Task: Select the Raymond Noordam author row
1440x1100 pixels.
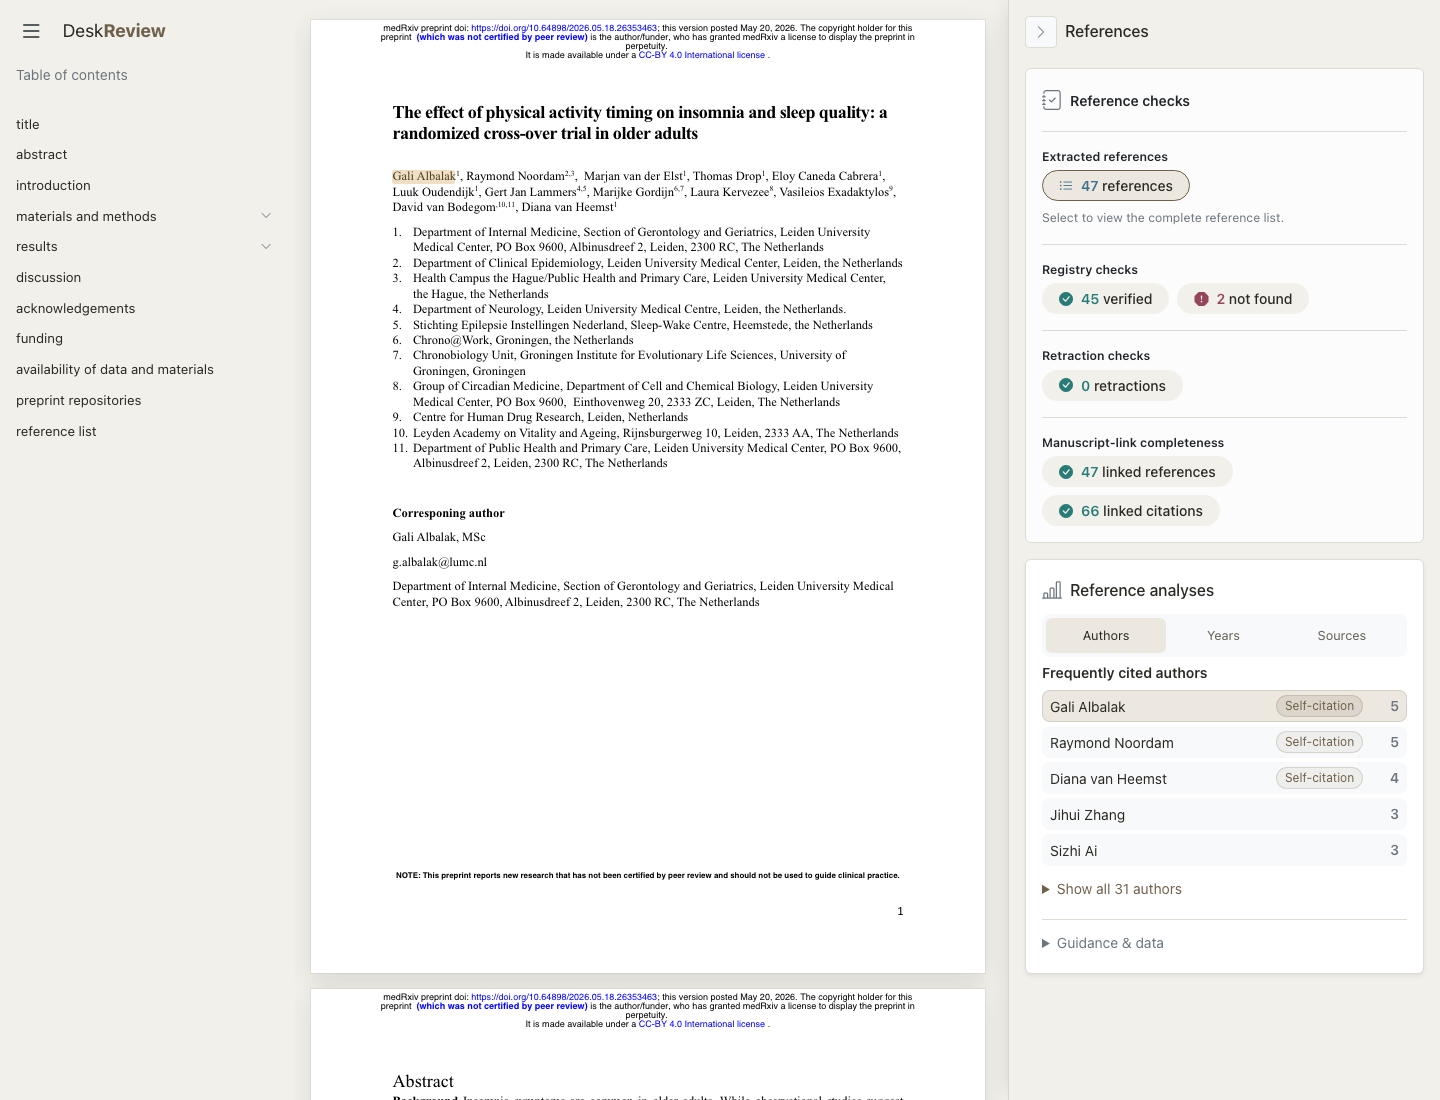Action: 1224,742
